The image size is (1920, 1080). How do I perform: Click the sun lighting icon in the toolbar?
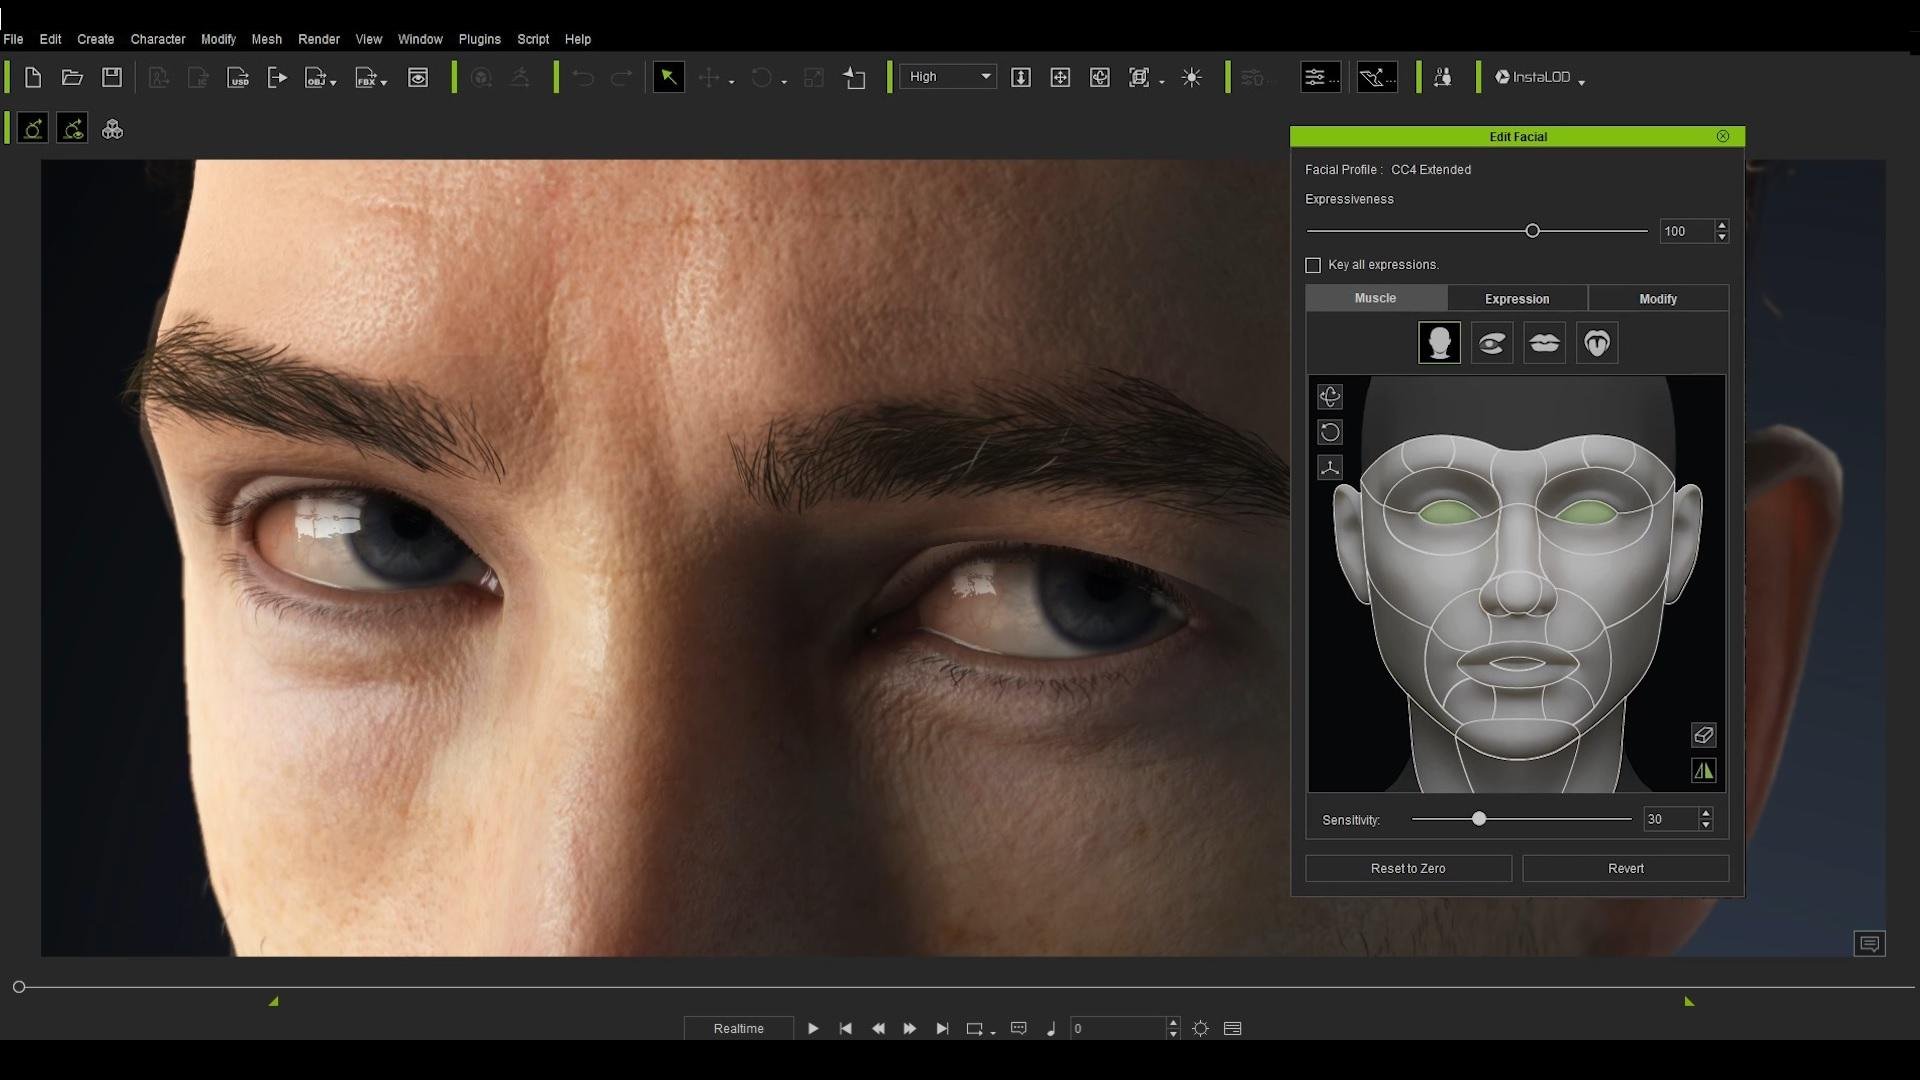[x=1191, y=78]
